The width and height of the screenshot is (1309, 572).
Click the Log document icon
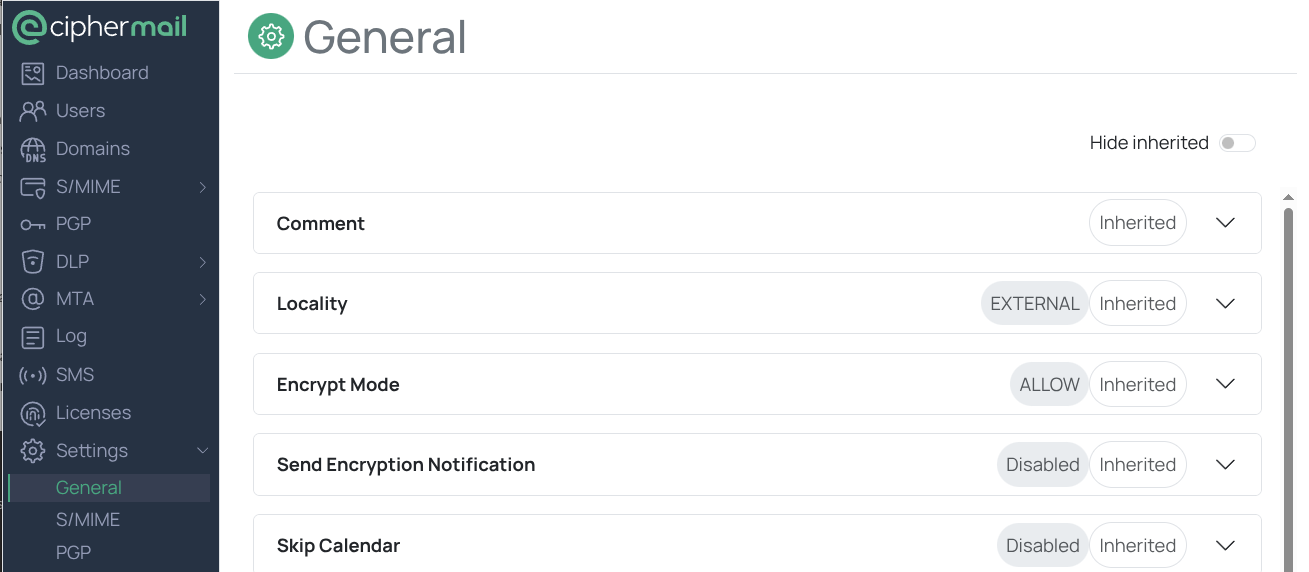point(33,337)
